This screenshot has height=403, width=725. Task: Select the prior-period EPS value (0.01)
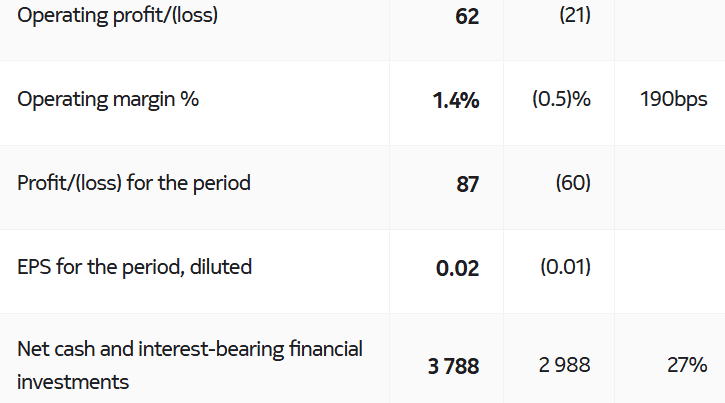[565, 267]
